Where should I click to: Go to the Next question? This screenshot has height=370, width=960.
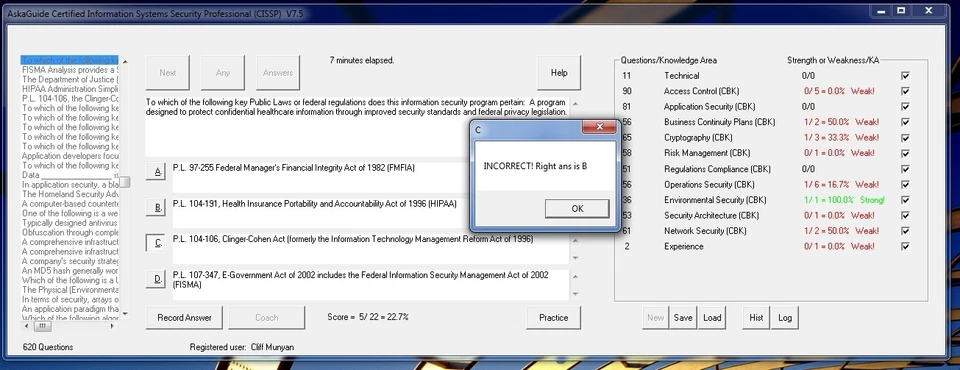point(168,72)
